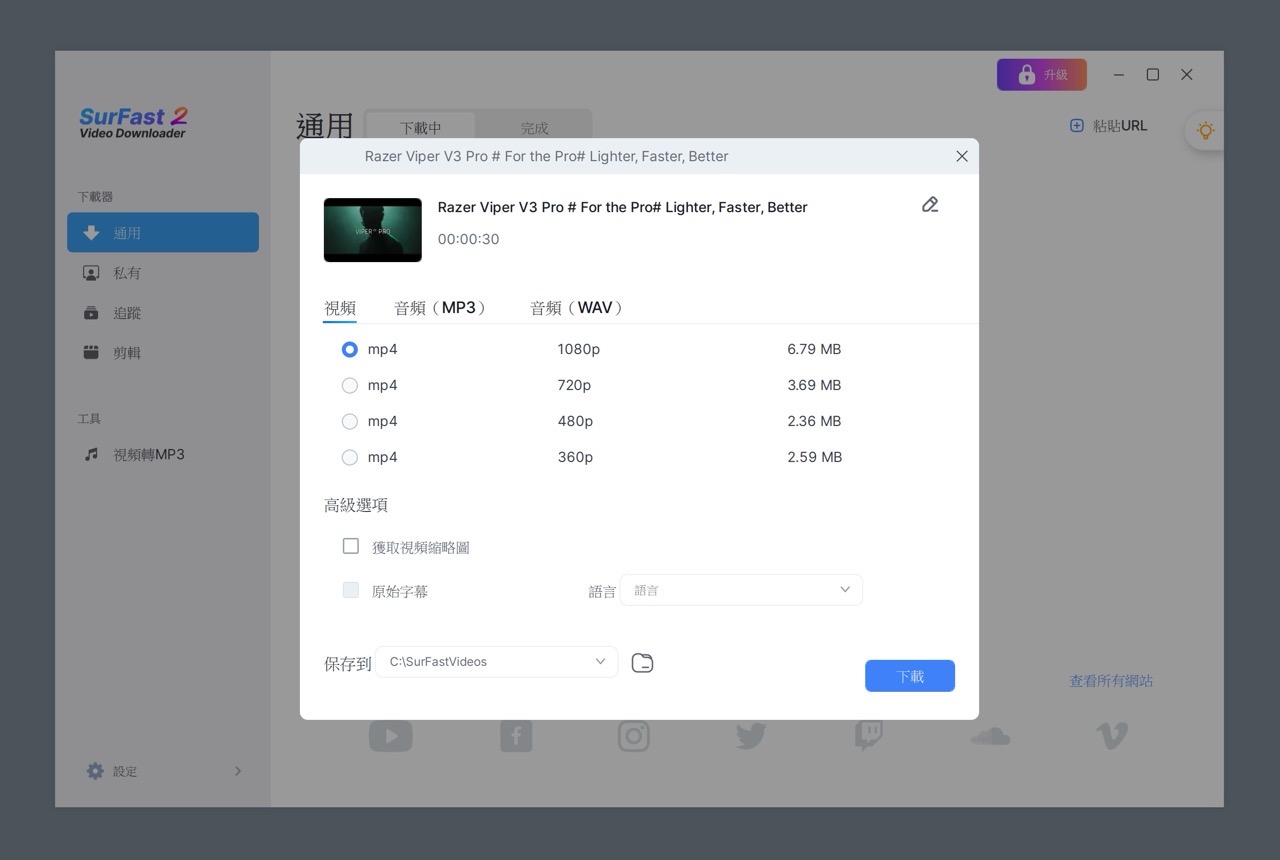The width and height of the screenshot is (1280, 860).
Task: Open 剪輯 in the sidebar
Action: (x=163, y=353)
